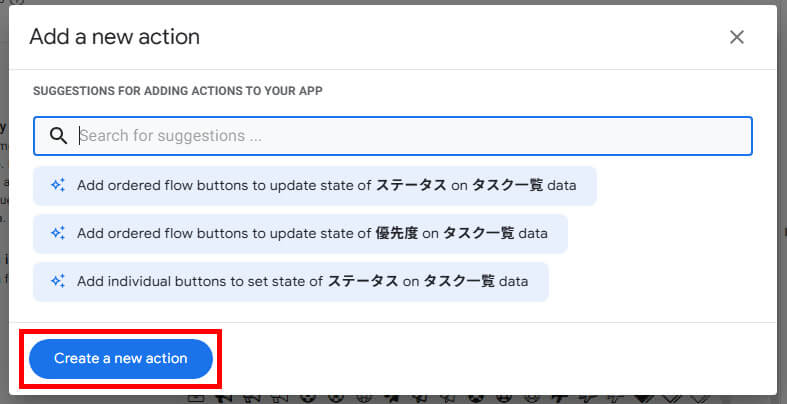Viewport: 787px width, 404px height.
Task: Click bold 優先度 in the second suggestion
Action: tap(396, 233)
